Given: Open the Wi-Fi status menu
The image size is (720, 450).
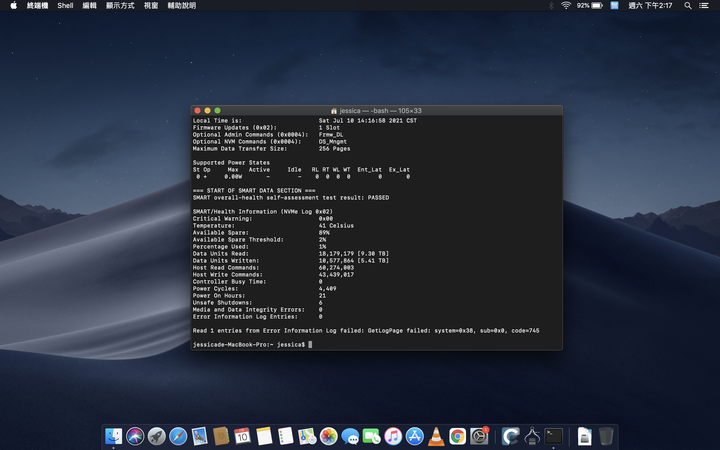Looking at the screenshot, I should pyautogui.click(x=566, y=6).
